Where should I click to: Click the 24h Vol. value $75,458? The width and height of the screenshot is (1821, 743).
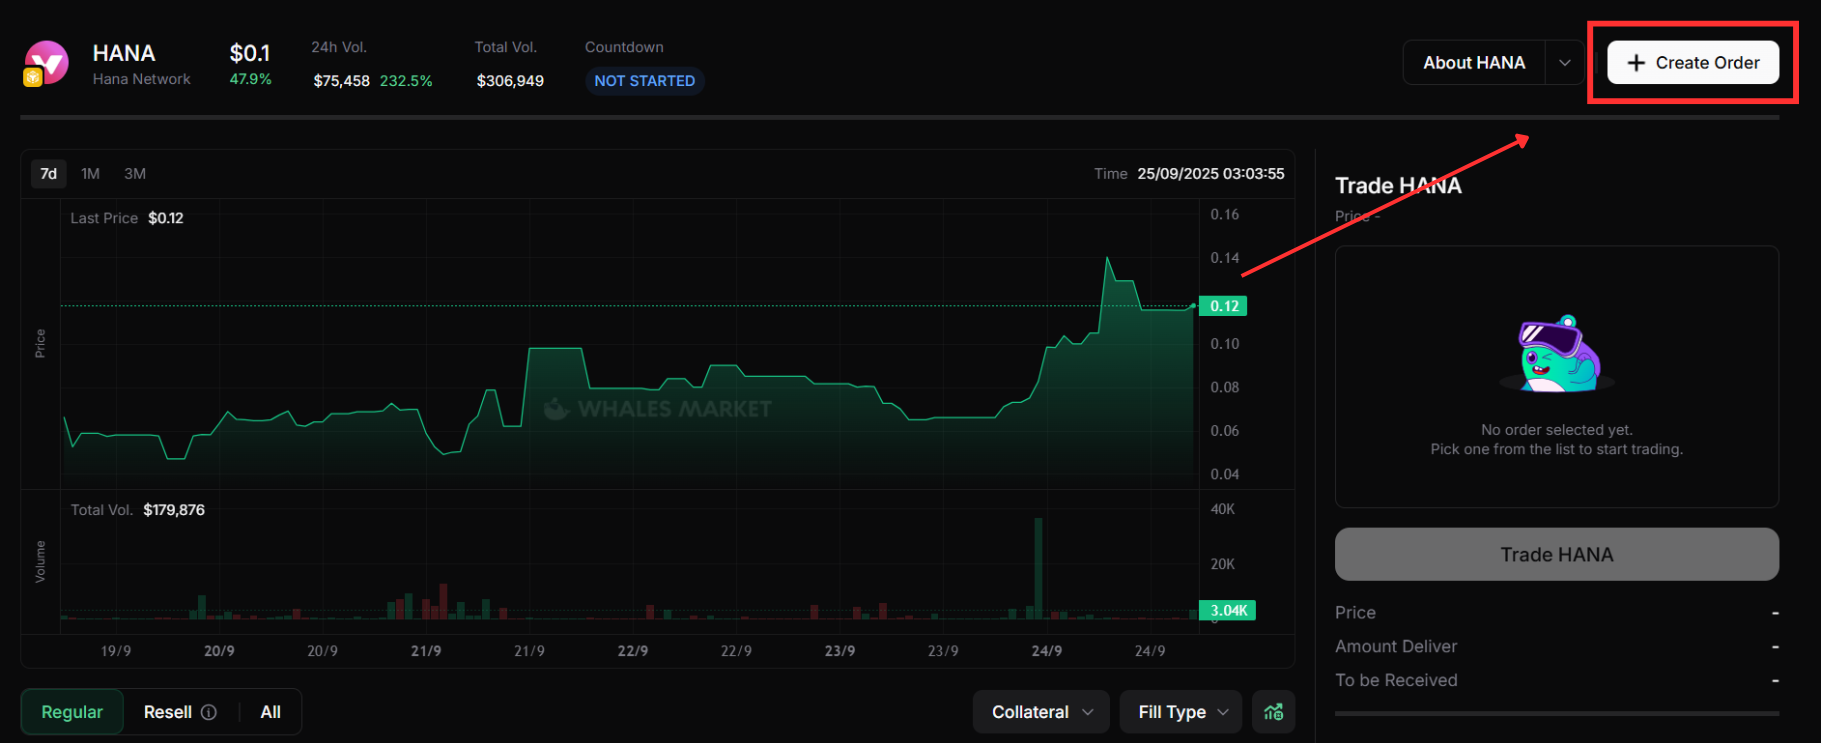[341, 81]
